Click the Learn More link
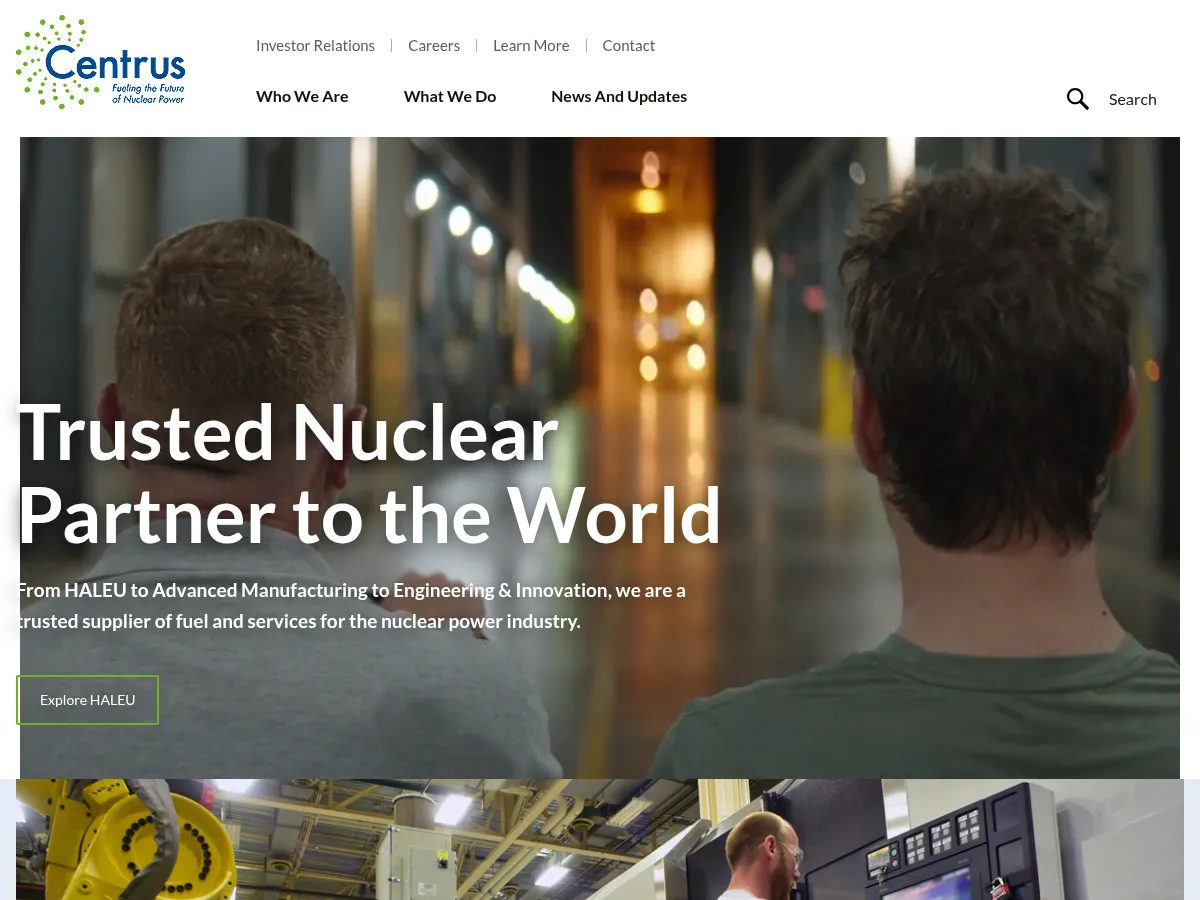The image size is (1200, 900). (x=531, y=45)
